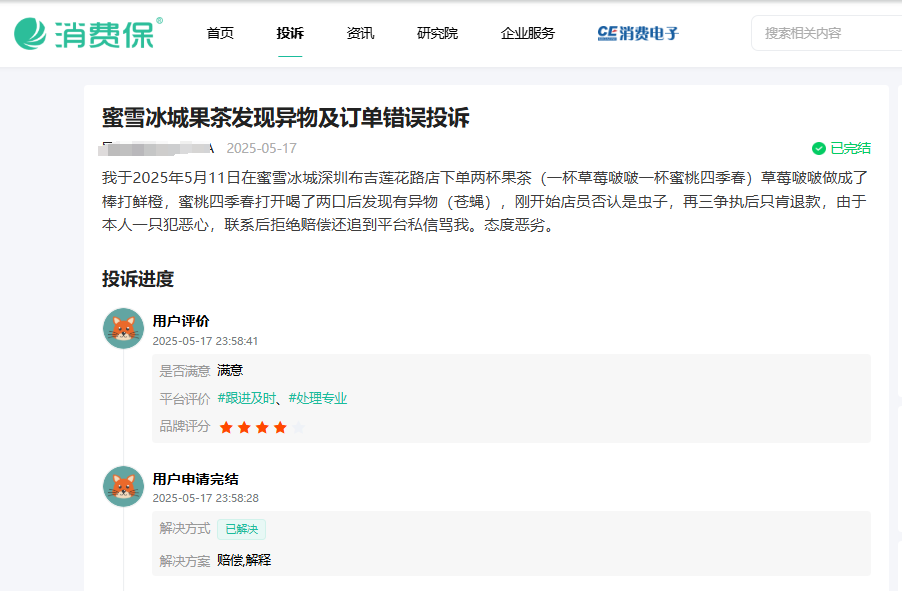Navigate to 企业服务
This screenshot has height=591, width=902.
(x=528, y=33)
